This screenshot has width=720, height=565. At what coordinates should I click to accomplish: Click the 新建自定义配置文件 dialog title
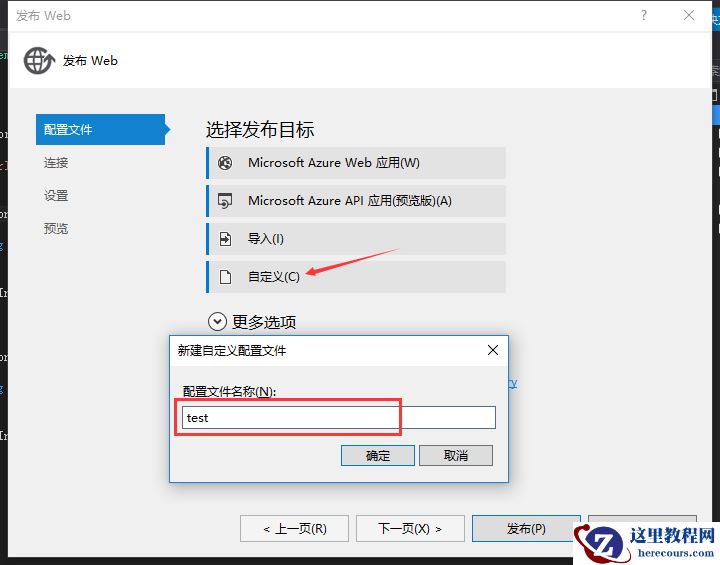[x=232, y=351]
